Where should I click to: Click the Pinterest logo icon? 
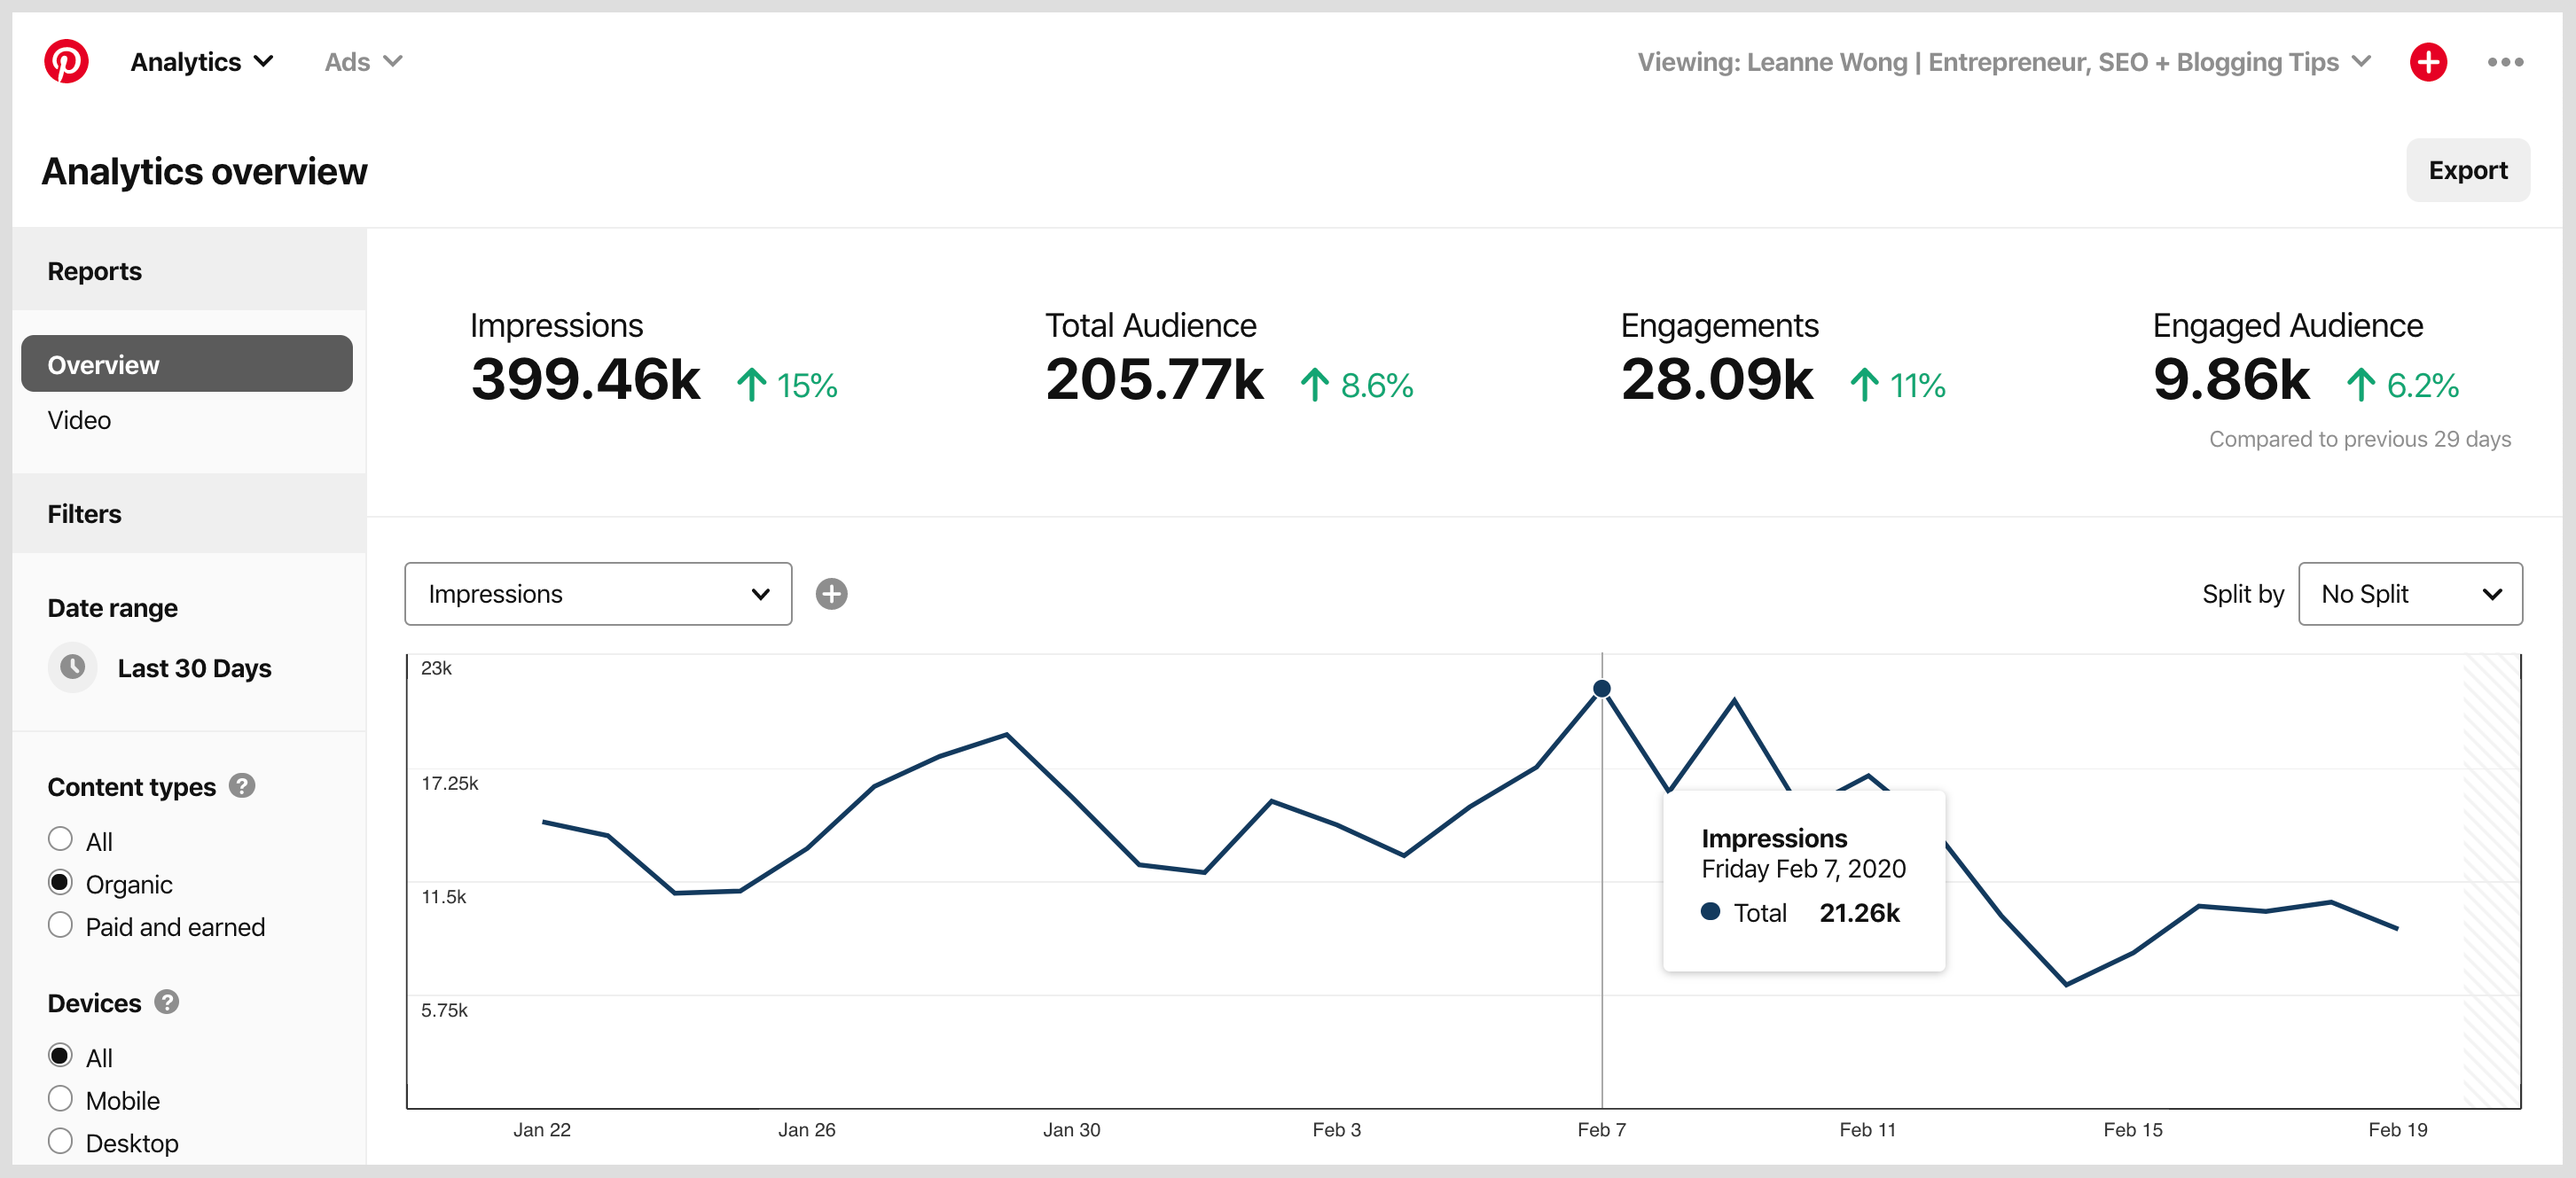click(x=66, y=61)
